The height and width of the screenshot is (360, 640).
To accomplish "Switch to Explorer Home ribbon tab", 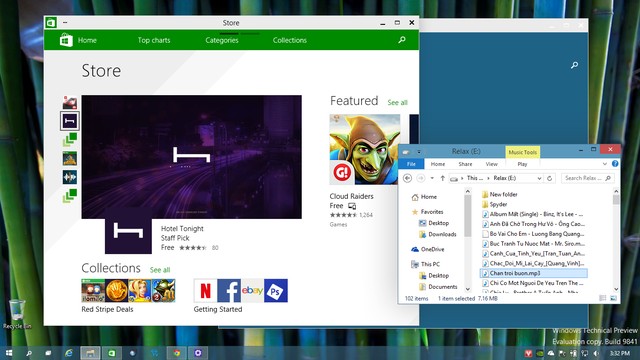I will [438, 164].
